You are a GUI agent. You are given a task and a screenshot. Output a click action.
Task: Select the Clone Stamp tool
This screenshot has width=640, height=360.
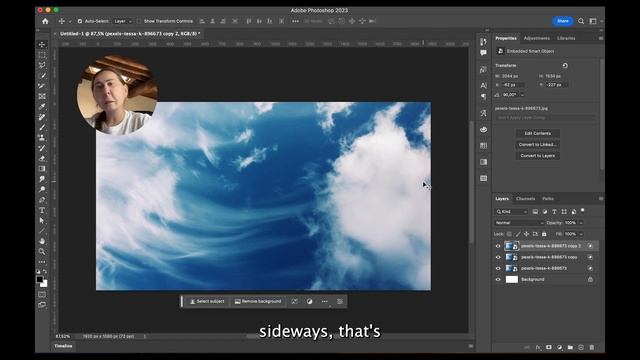click(x=42, y=138)
